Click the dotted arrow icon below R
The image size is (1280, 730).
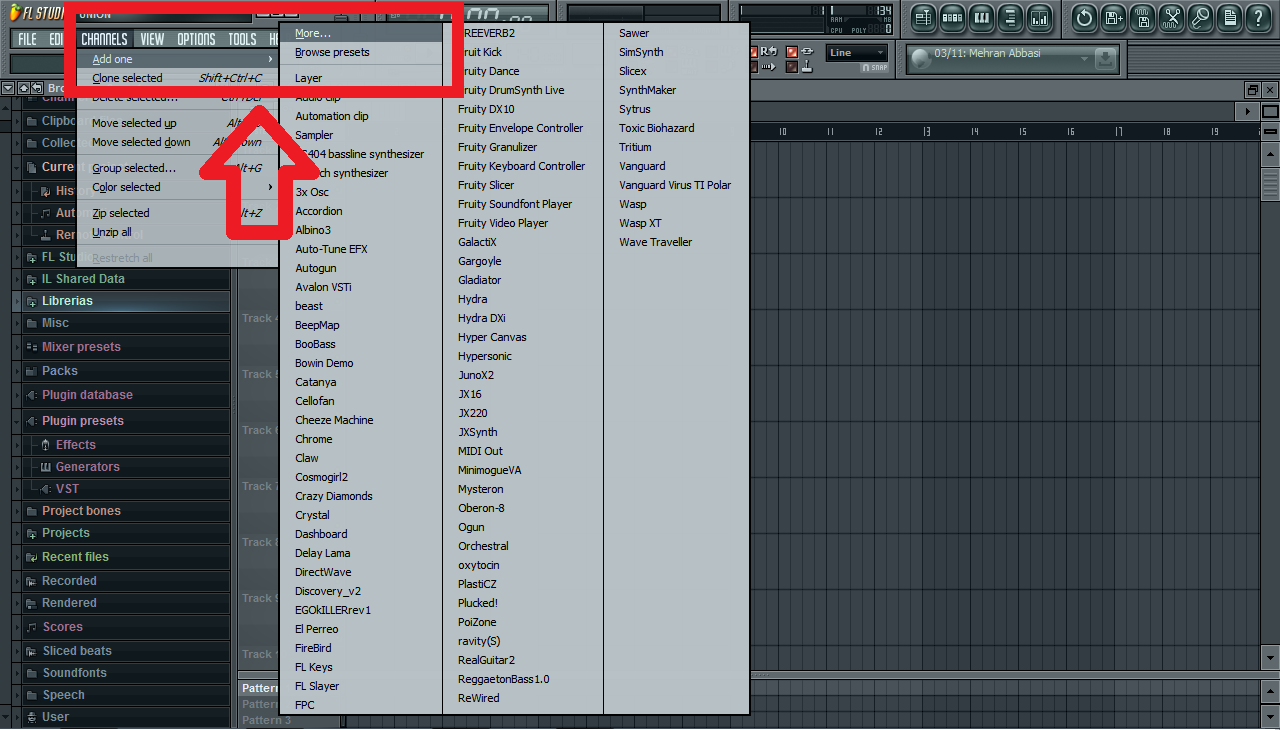[769, 67]
